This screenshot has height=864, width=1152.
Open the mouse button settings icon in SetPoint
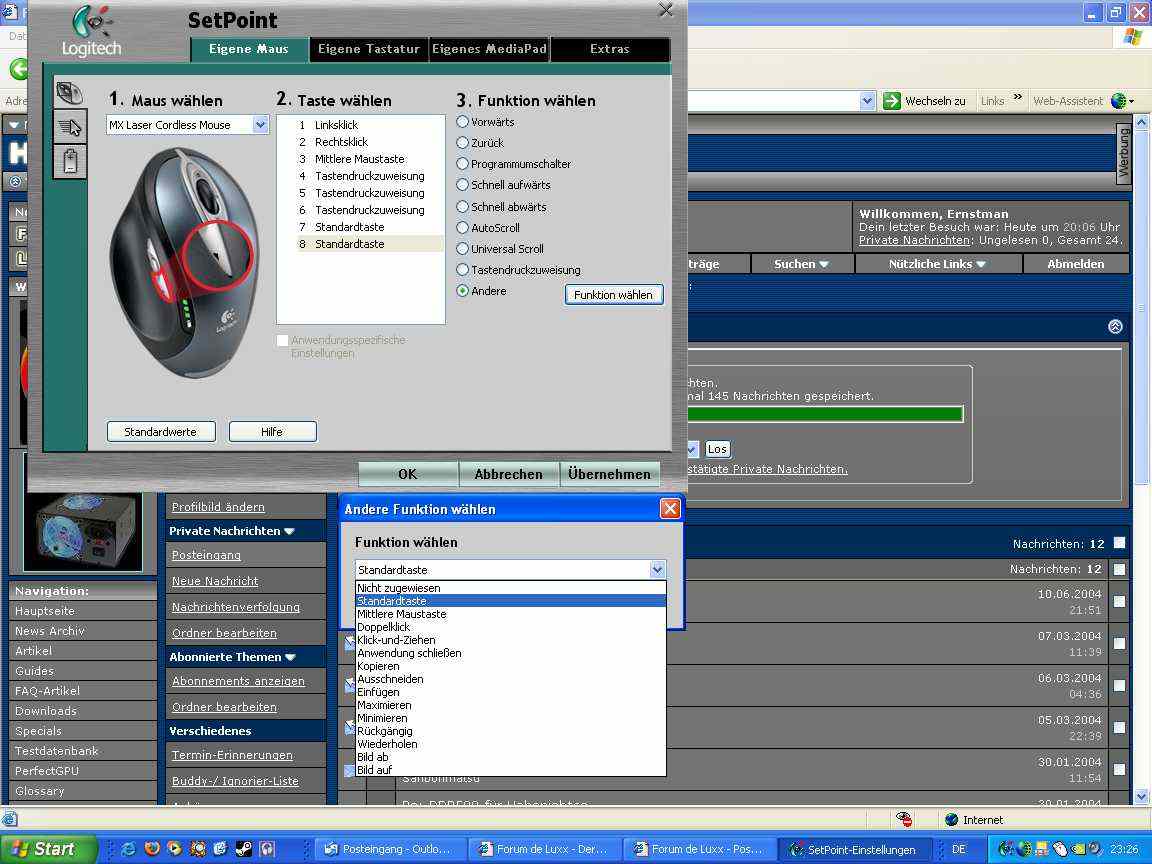pos(70,93)
